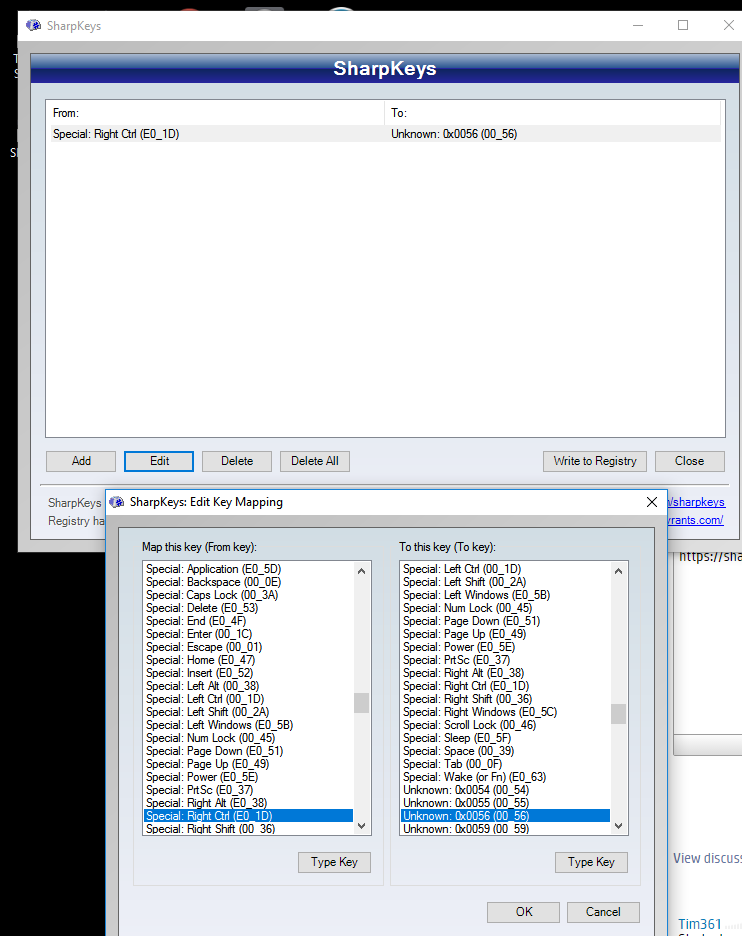Maximize the SharpKeys main window

[683, 25]
